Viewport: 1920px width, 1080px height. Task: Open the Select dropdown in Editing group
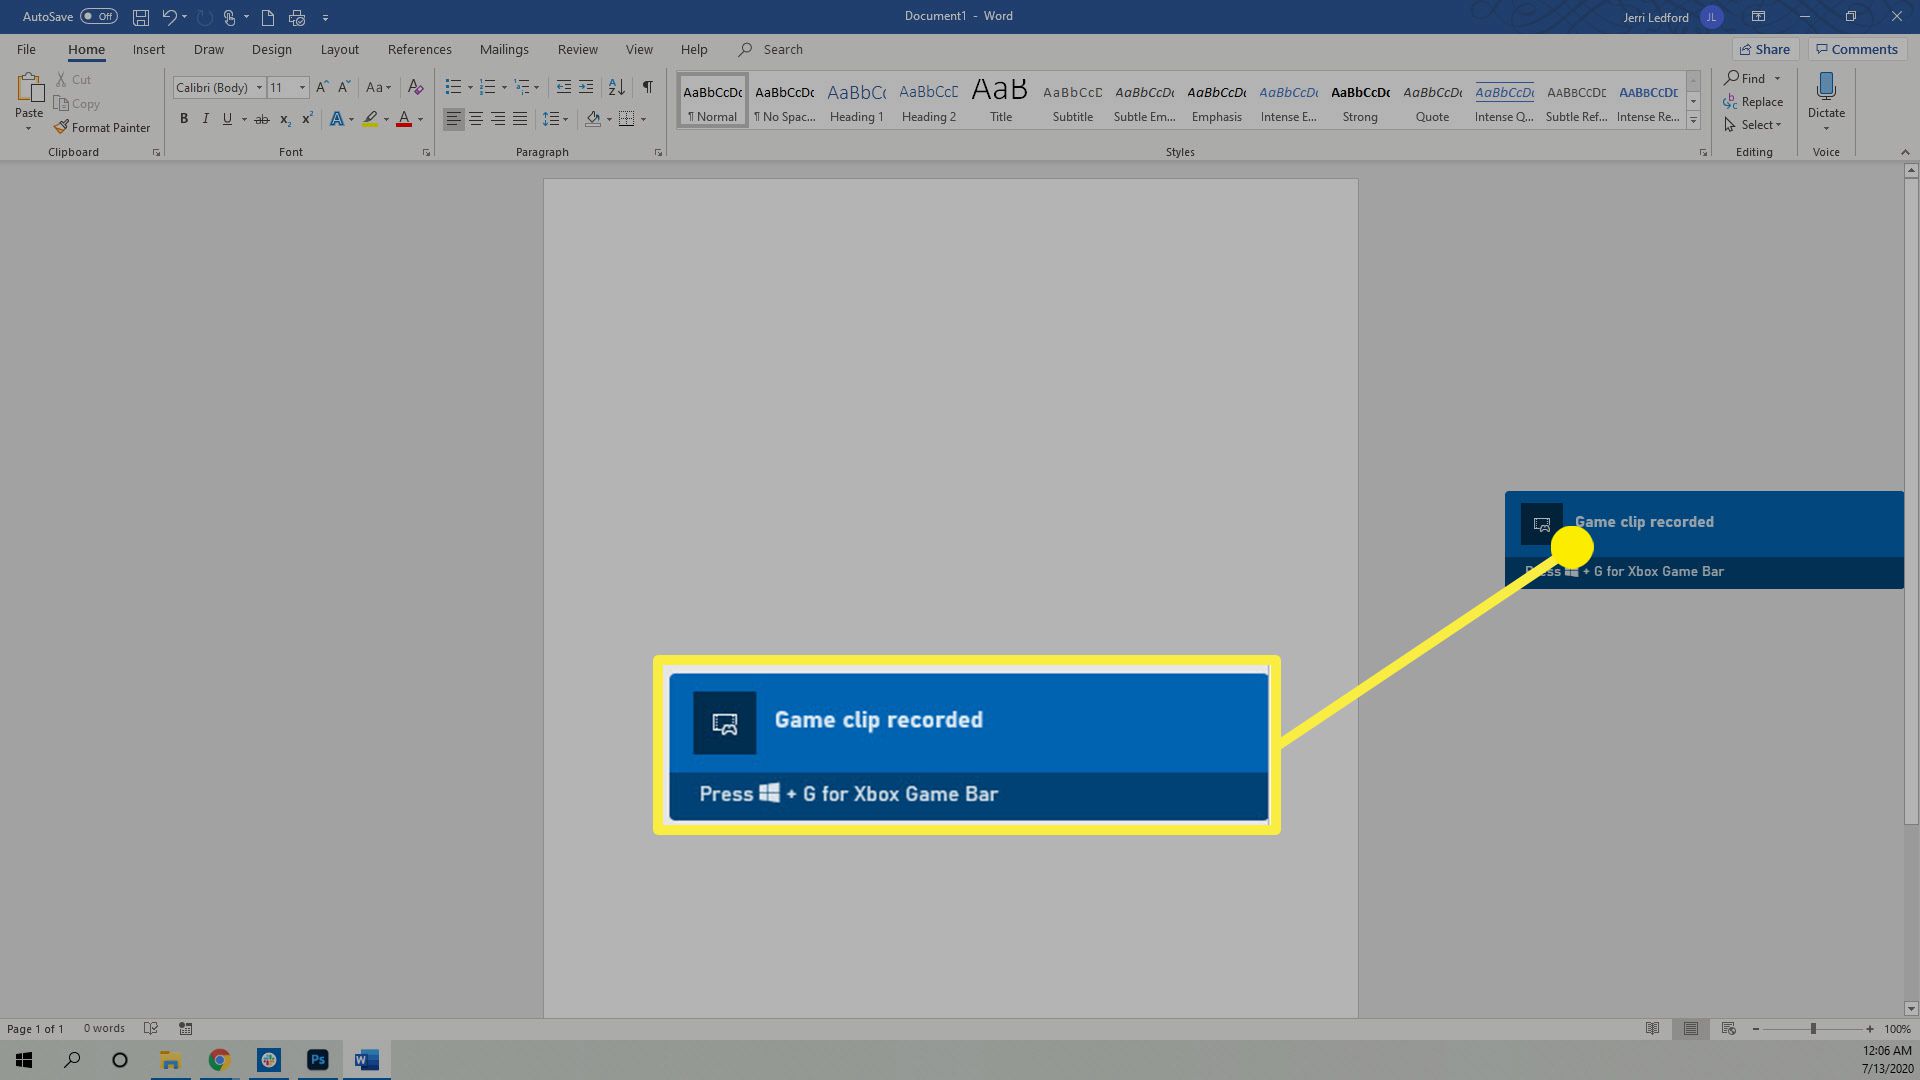click(x=1753, y=125)
